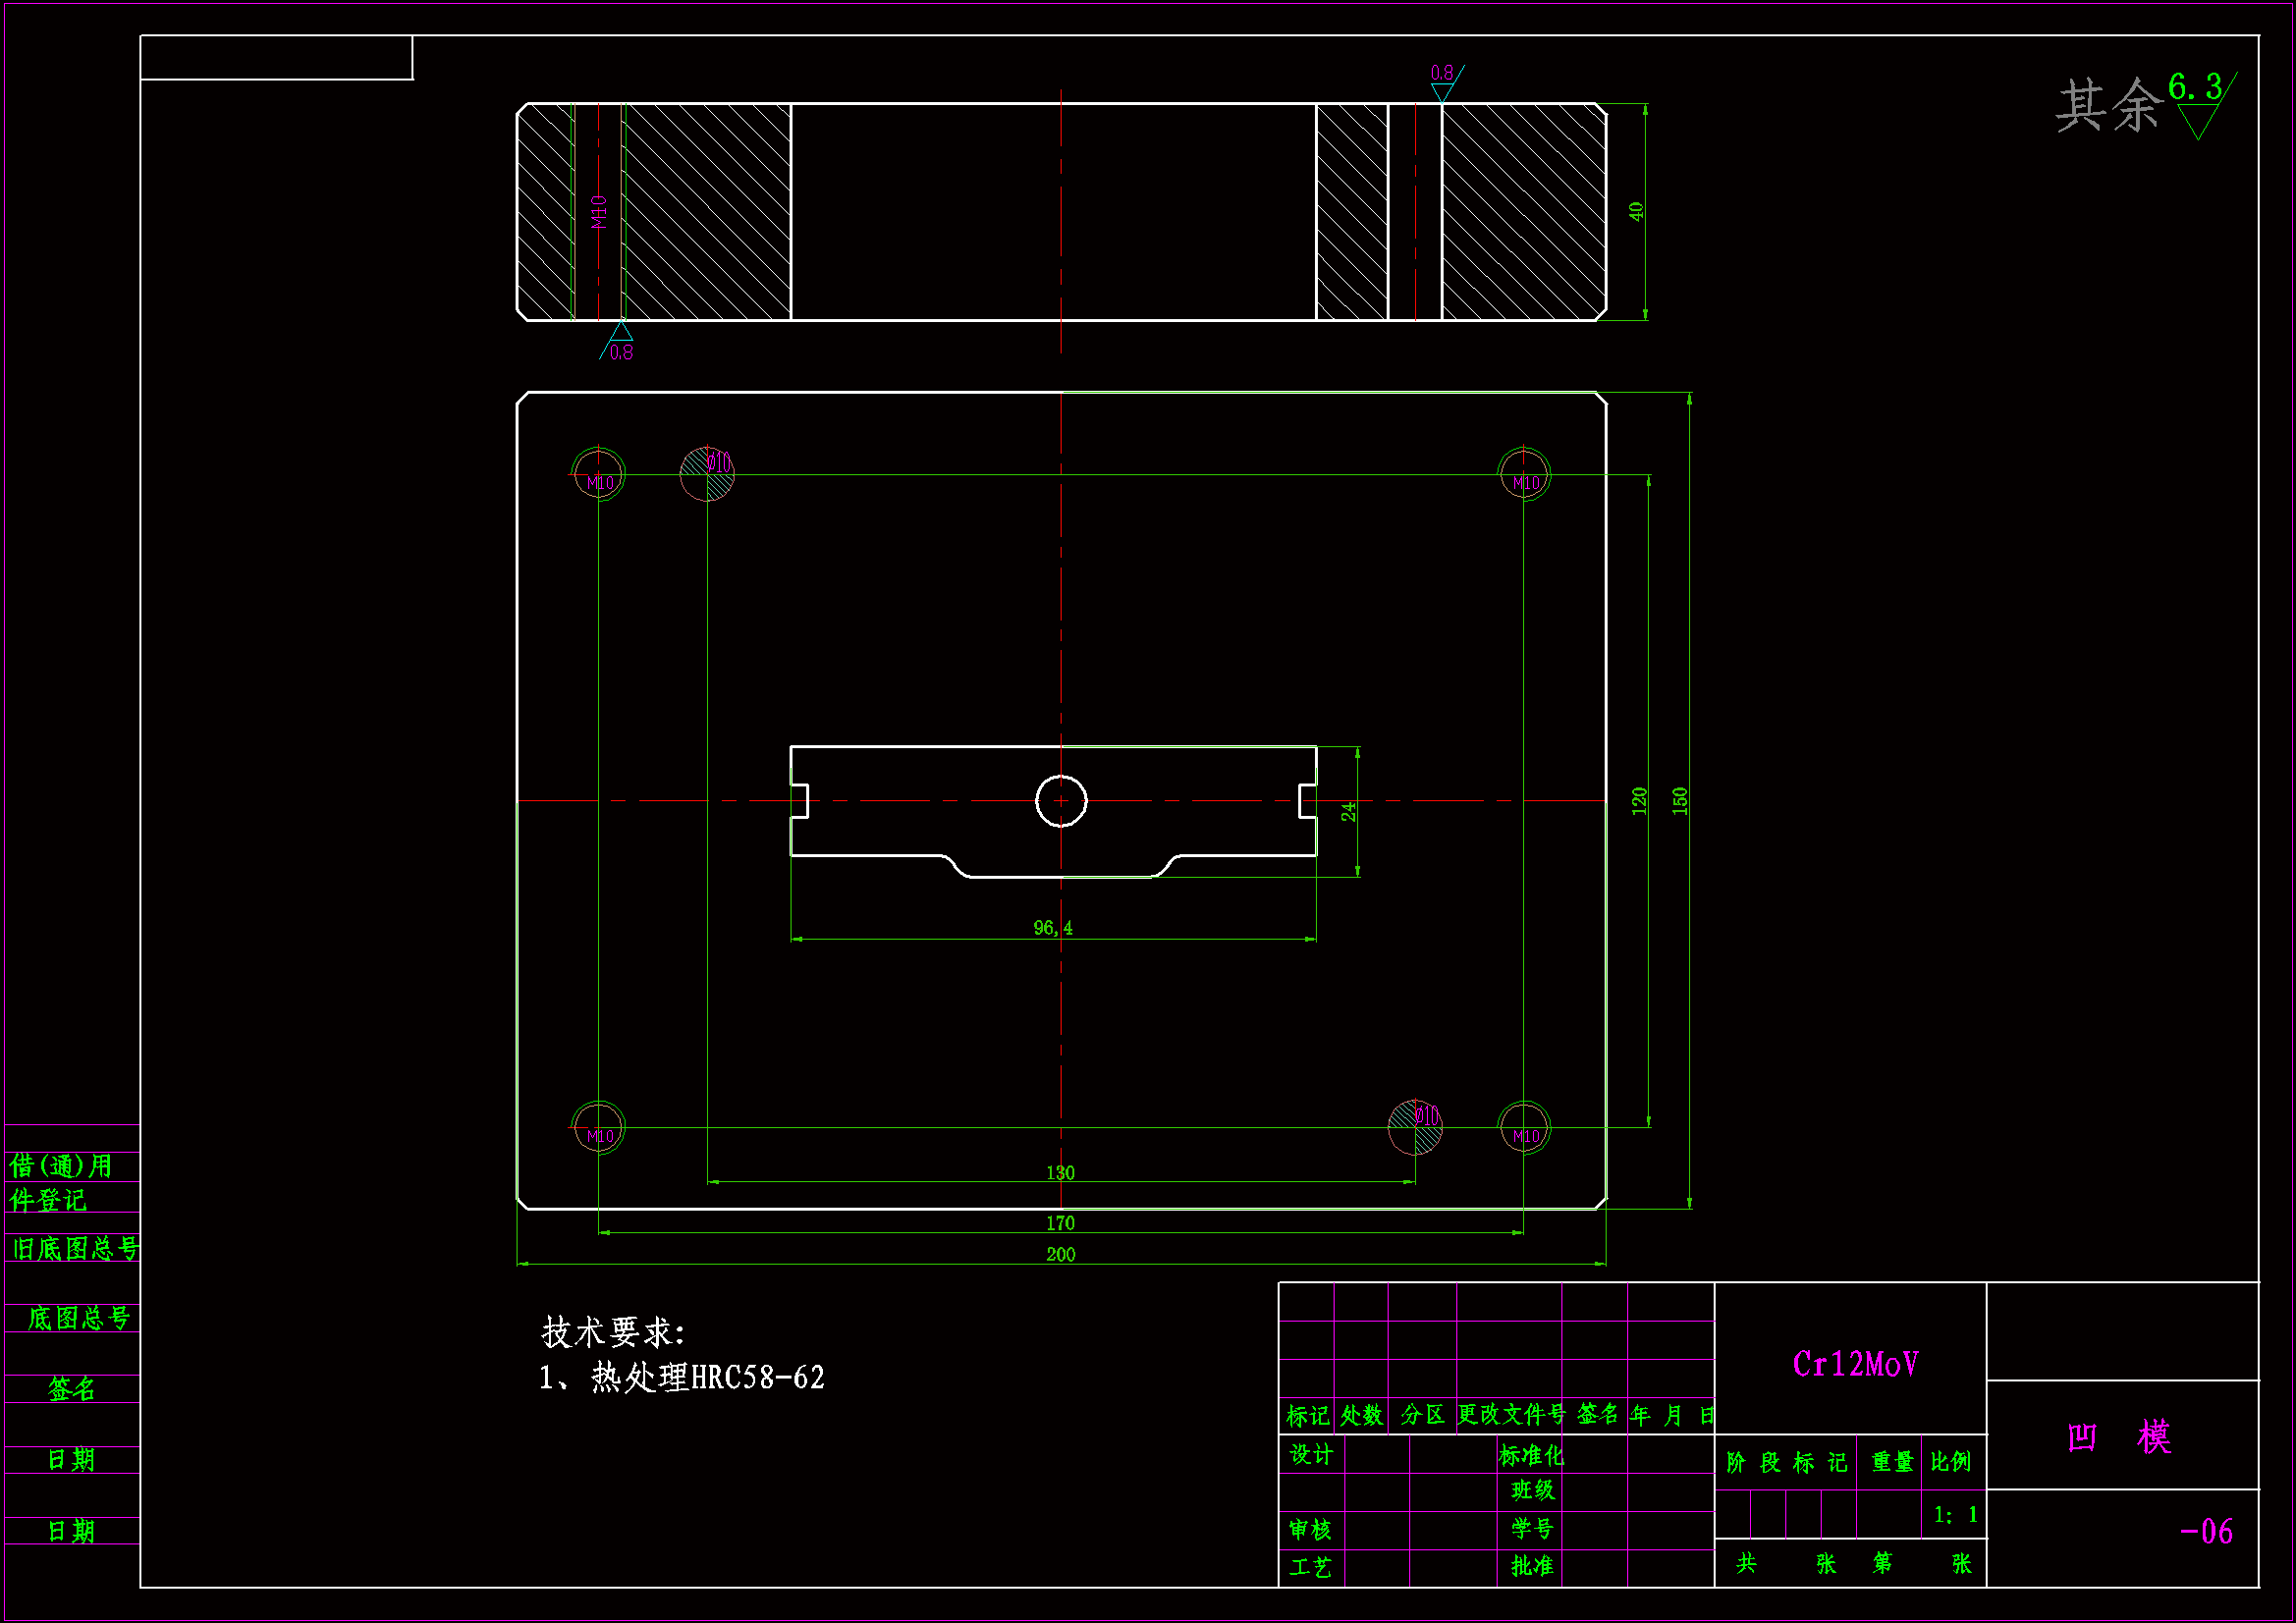
Task: Pick the top-left M10 threaded hole circle
Action: (598, 474)
